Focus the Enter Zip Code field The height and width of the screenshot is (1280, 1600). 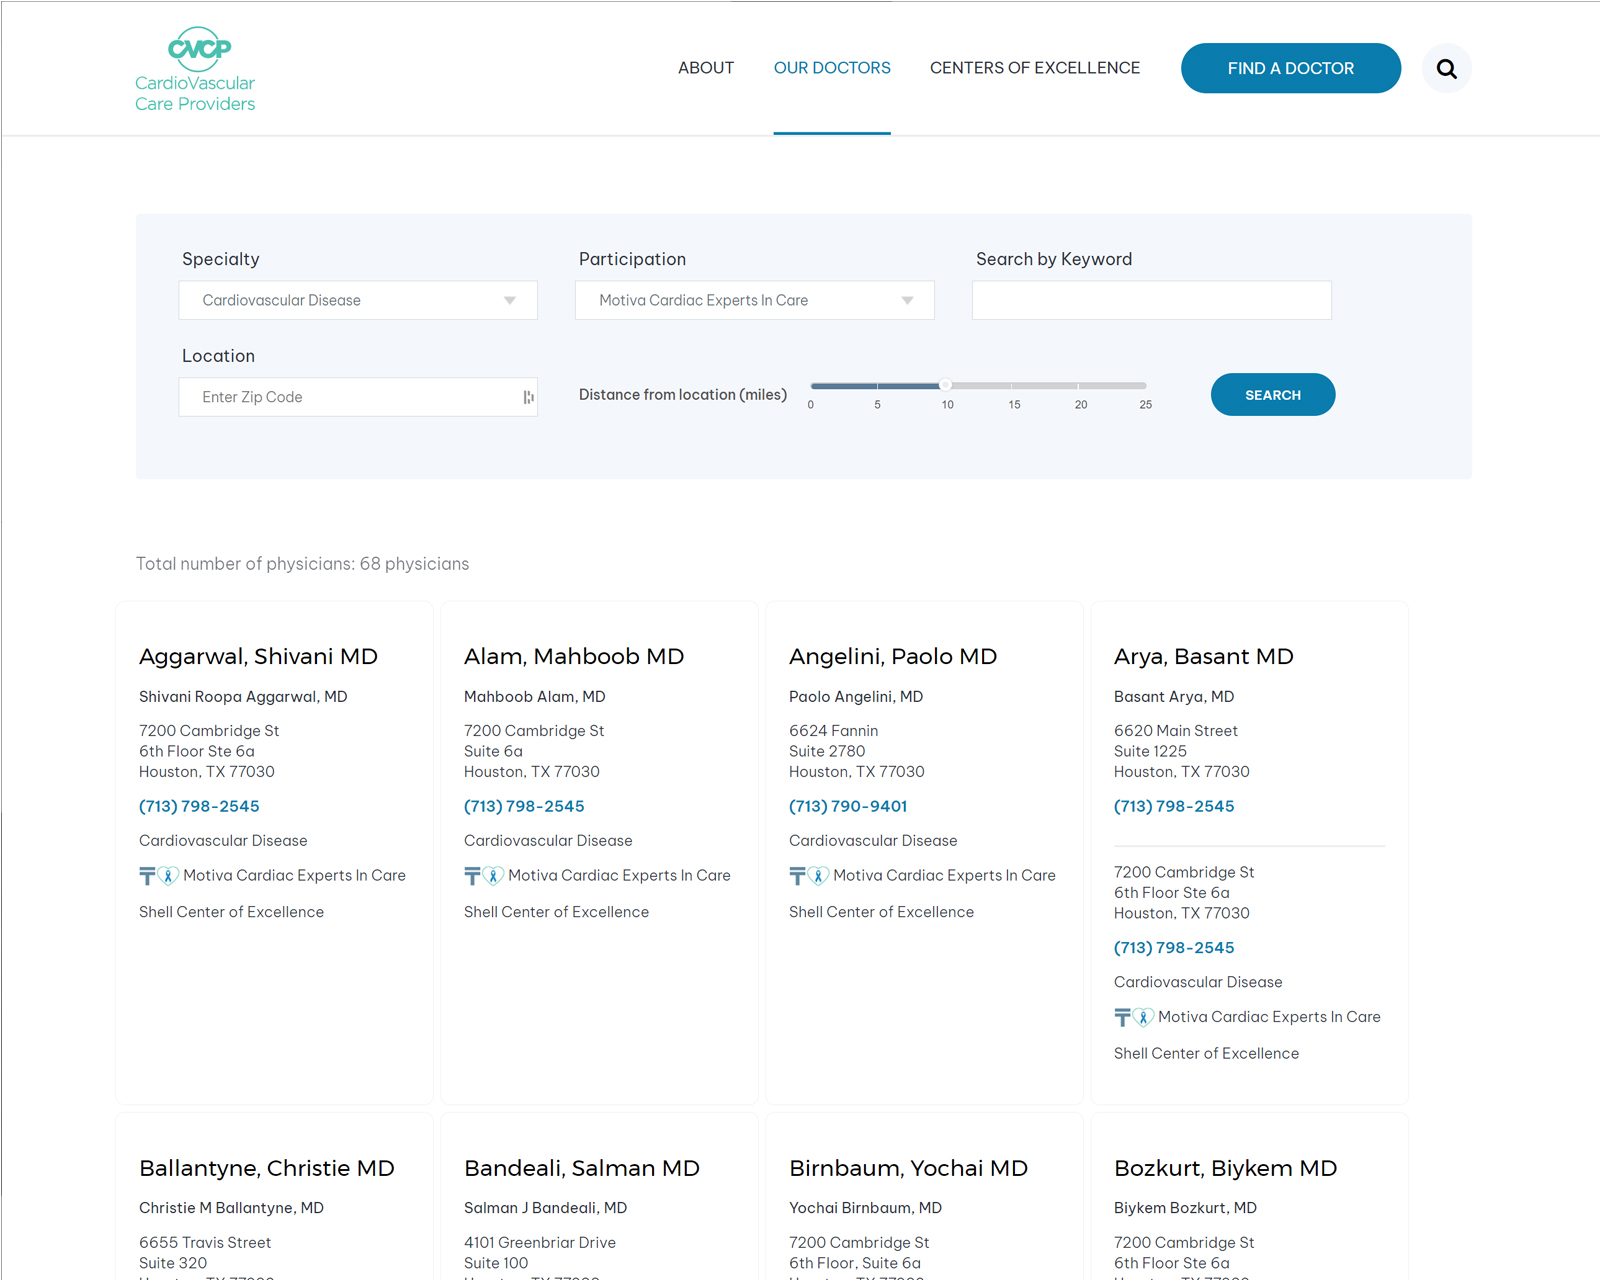(358, 397)
